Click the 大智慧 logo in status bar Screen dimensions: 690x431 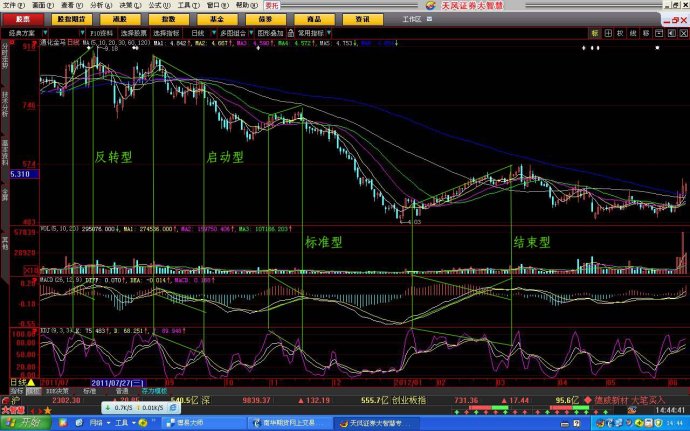(x=13, y=410)
